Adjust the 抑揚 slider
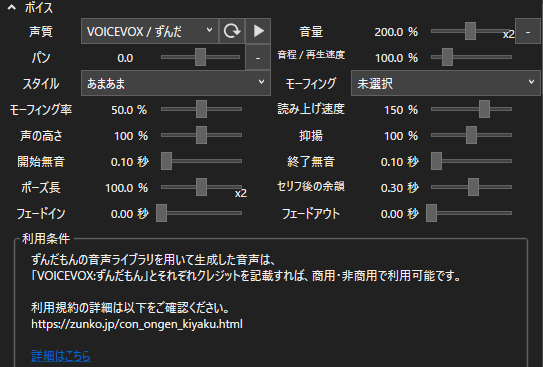 pyautogui.click(x=471, y=135)
